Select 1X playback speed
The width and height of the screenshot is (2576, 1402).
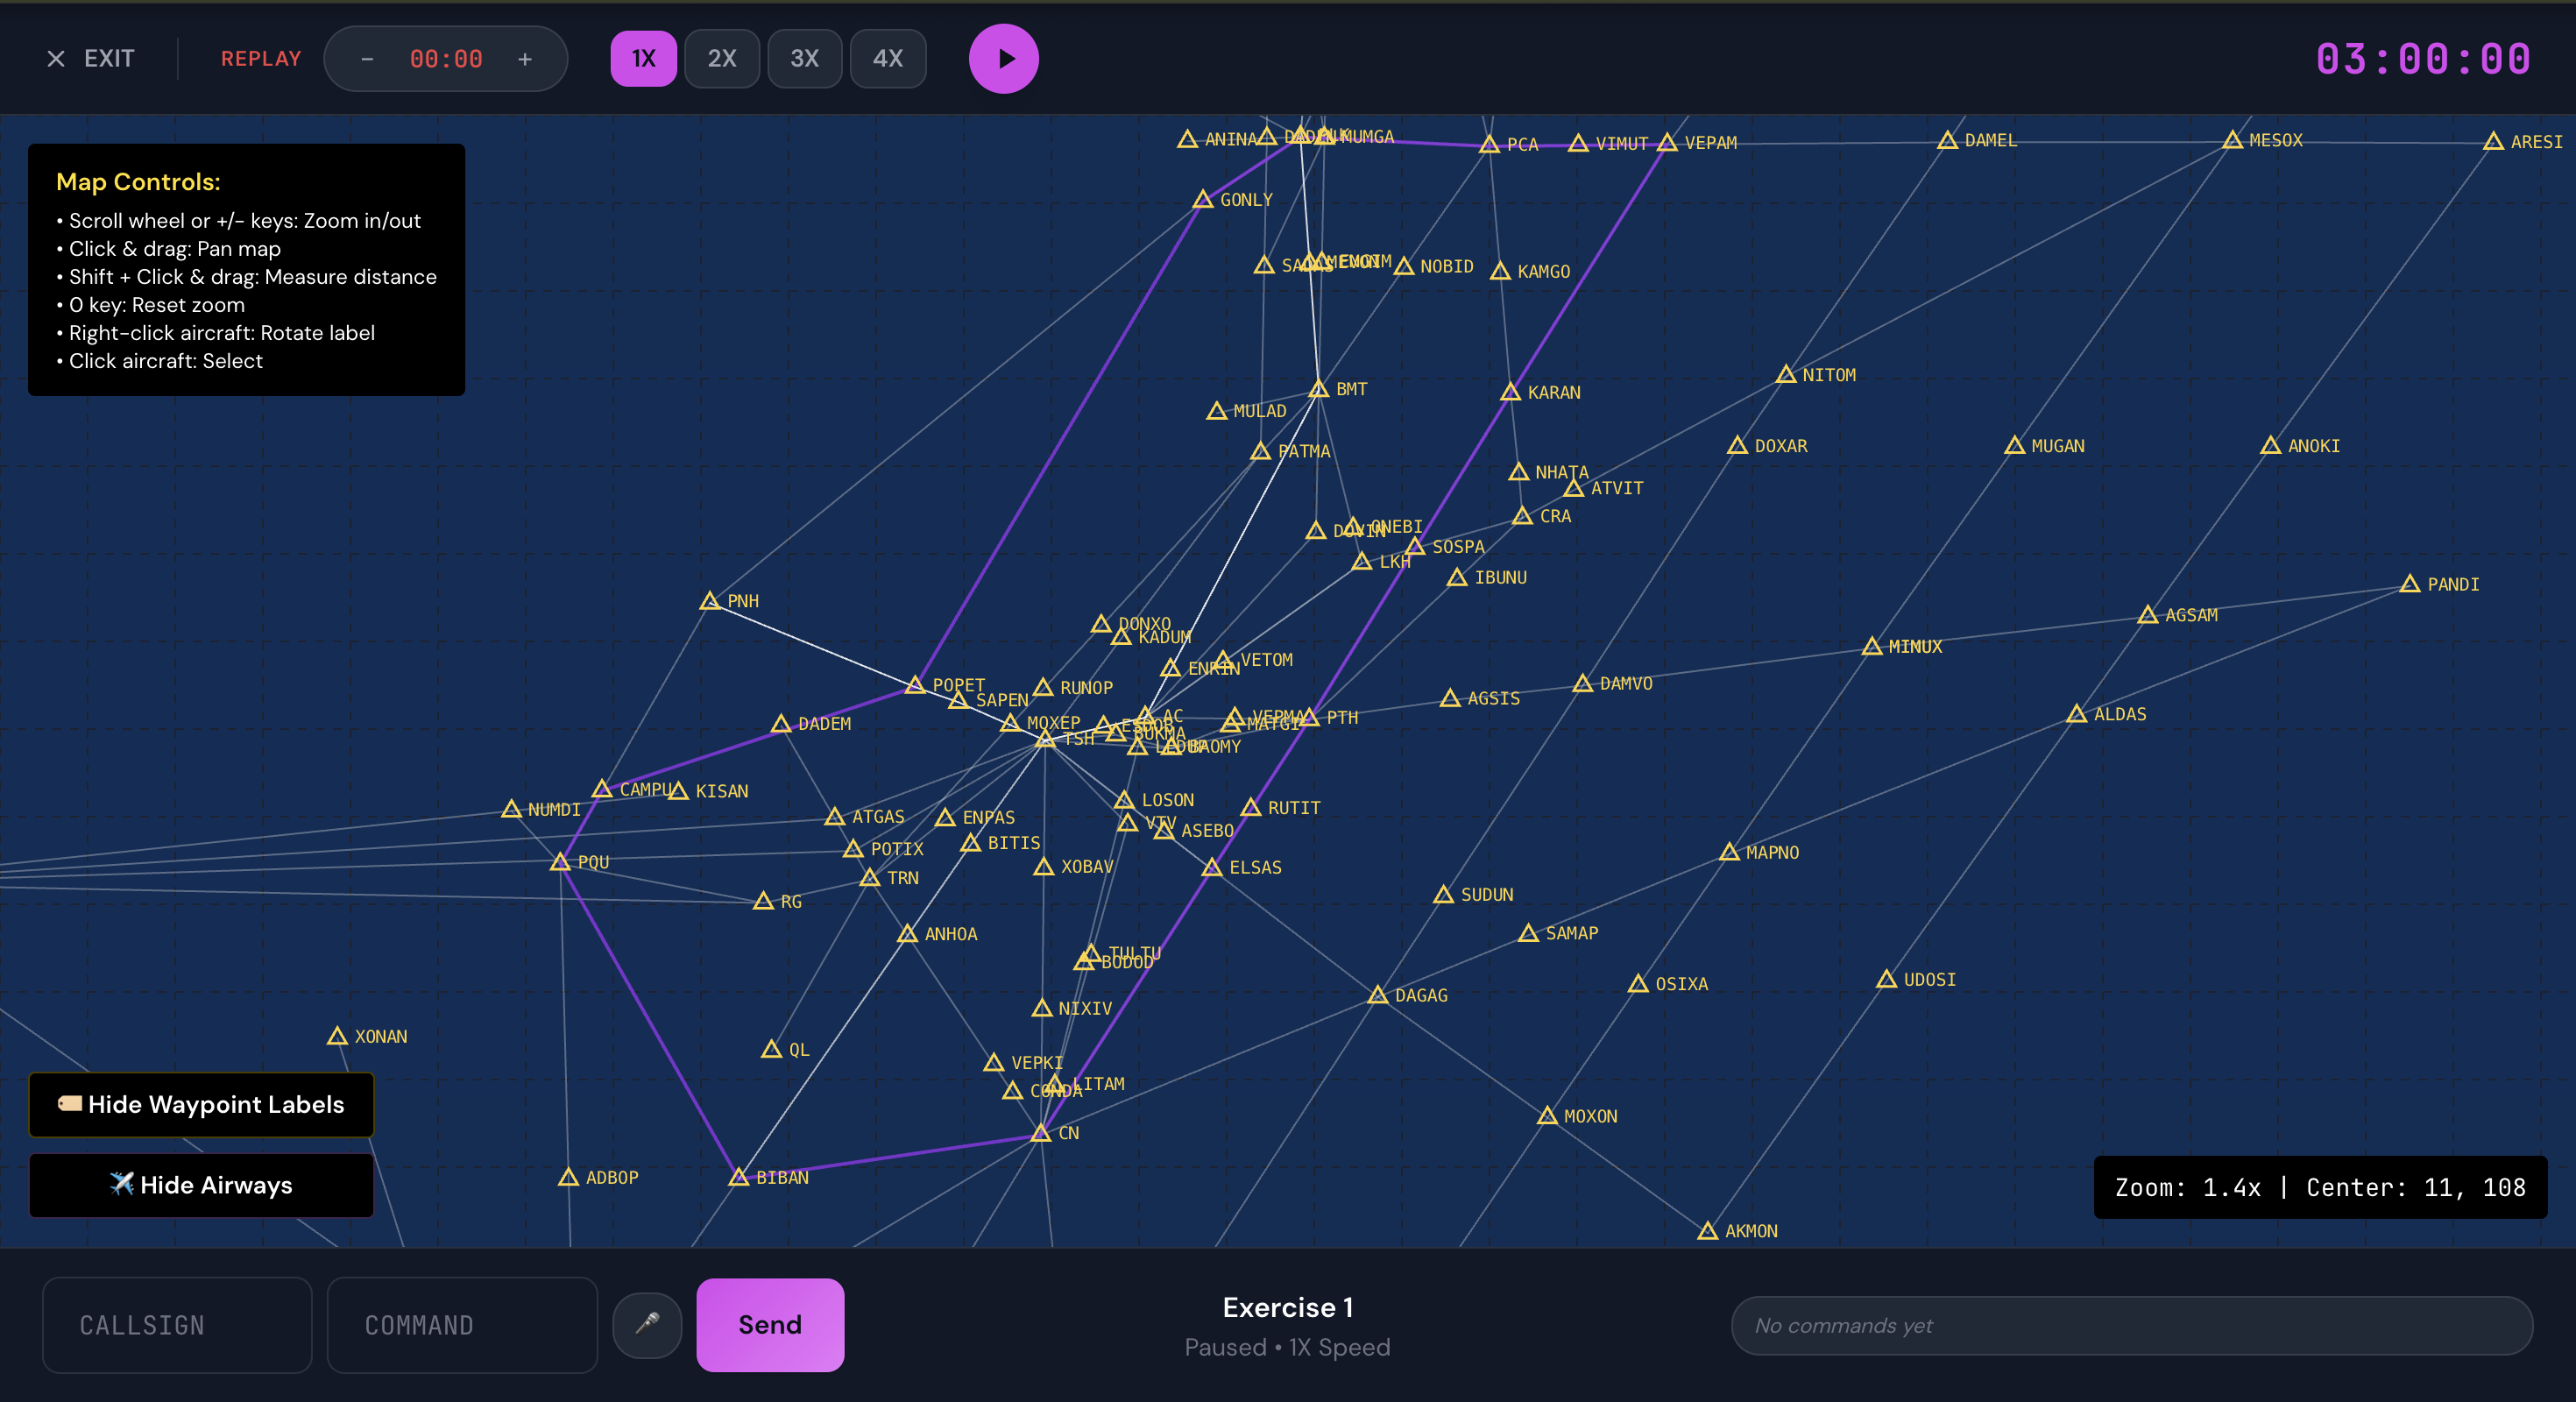(644, 59)
